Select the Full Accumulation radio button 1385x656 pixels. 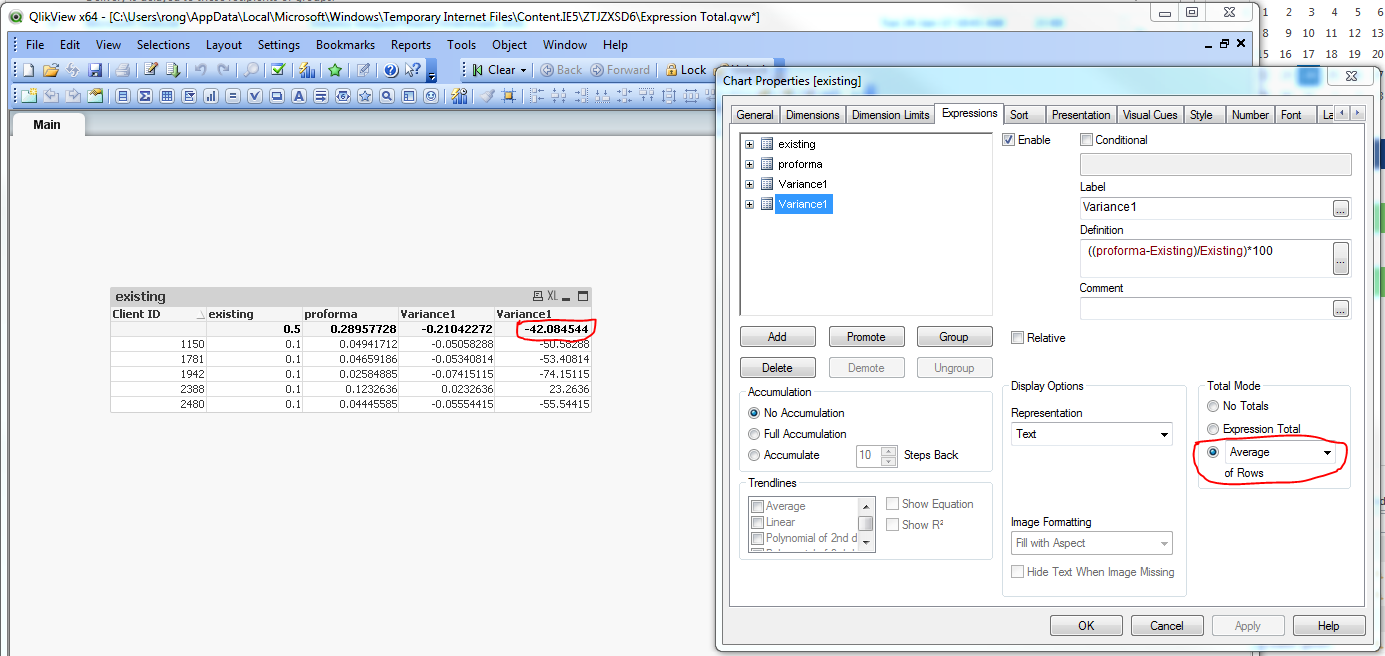[754, 434]
